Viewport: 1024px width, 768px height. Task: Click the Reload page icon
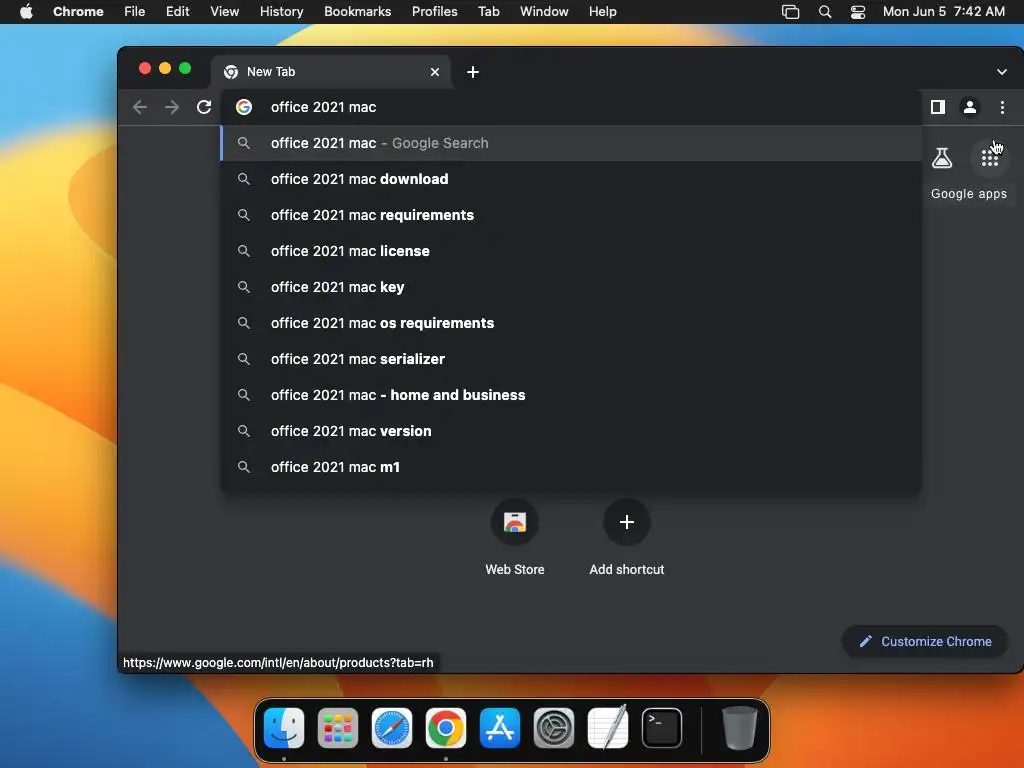[204, 107]
